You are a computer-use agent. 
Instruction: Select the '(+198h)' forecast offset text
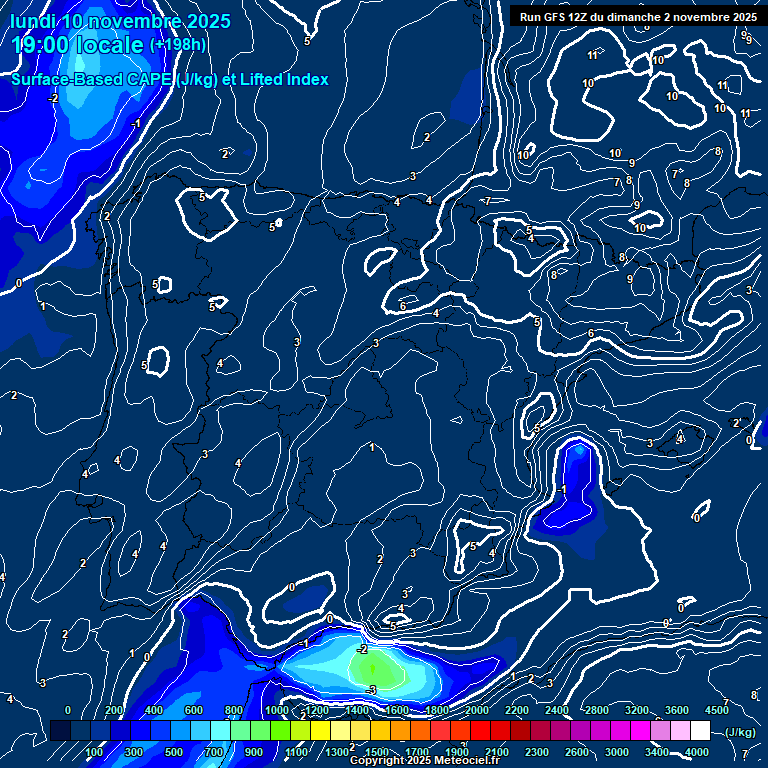tap(178, 45)
